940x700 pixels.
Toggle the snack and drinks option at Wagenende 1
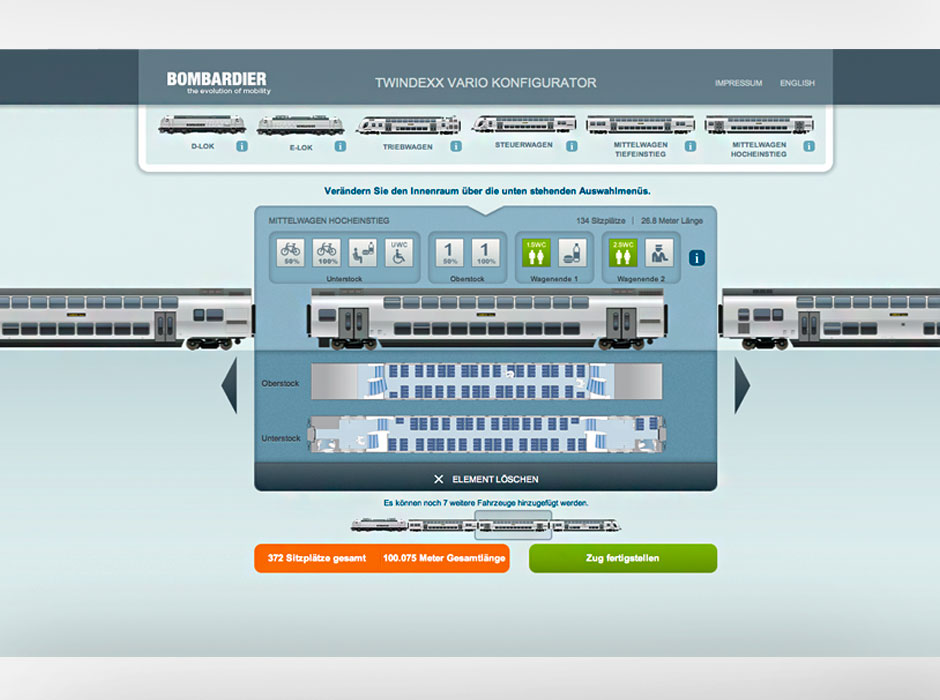pos(573,252)
